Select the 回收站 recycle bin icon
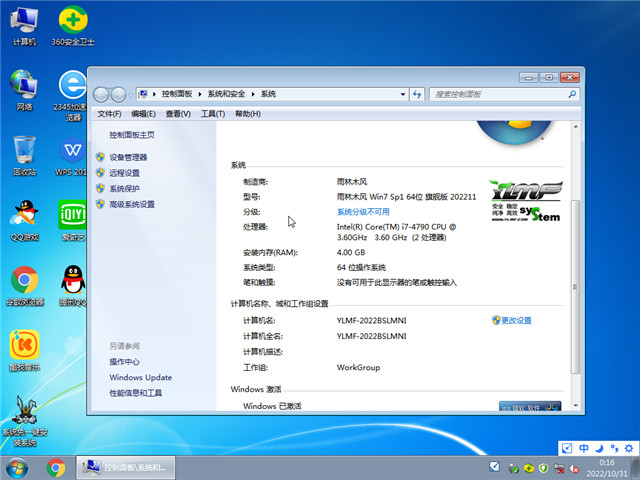This screenshot has height=480, width=640. point(24,152)
